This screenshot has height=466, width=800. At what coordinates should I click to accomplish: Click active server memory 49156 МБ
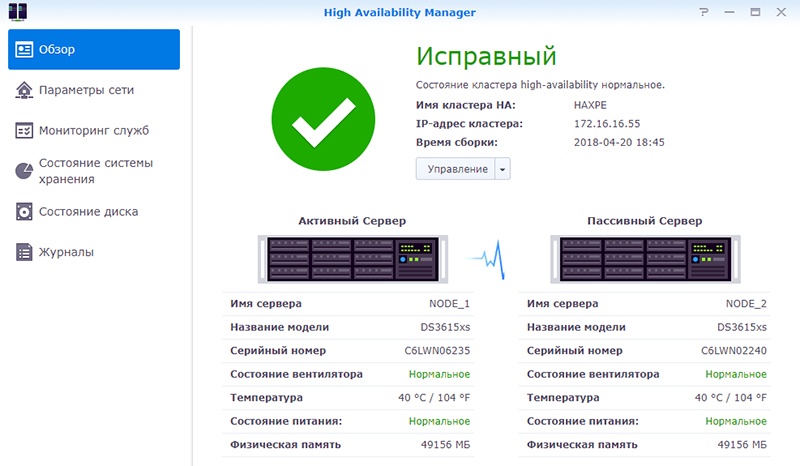pyautogui.click(x=445, y=445)
